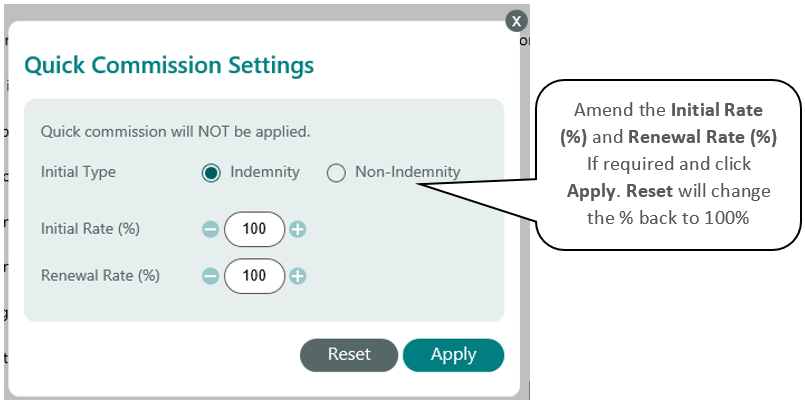Decrease Initial Rate with minus icon

tap(210, 229)
